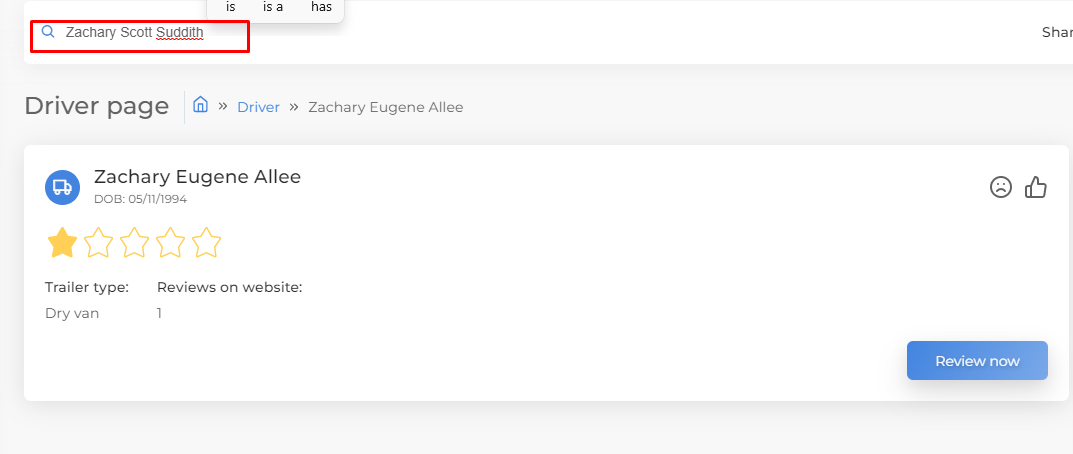Choose the "is a" word suggestion
Viewport: 1073px width, 454px height.
273,8
